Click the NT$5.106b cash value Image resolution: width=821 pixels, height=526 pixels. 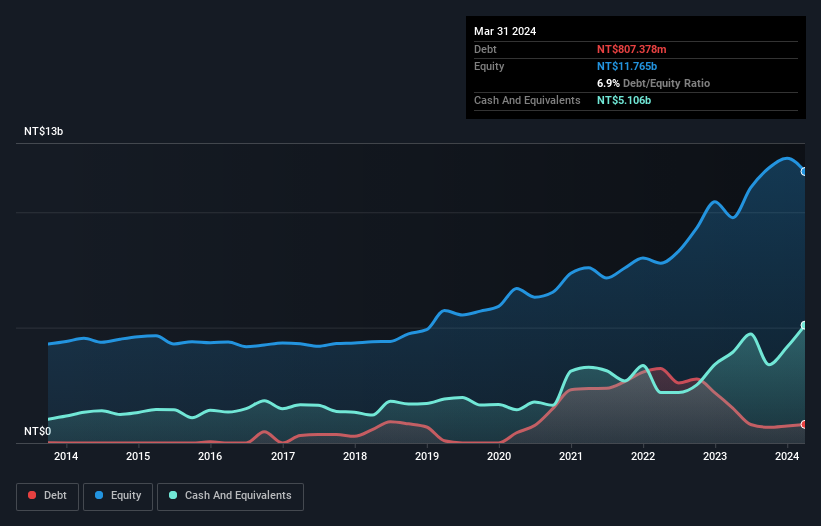(x=624, y=100)
